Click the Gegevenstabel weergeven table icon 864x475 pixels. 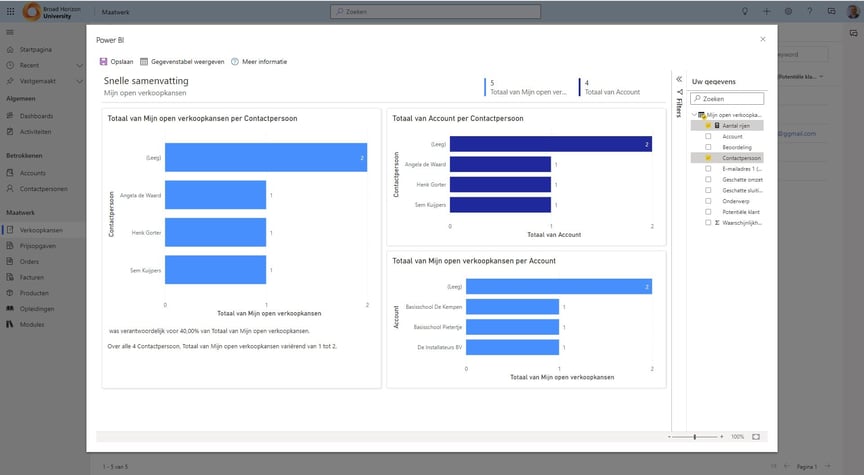144,62
